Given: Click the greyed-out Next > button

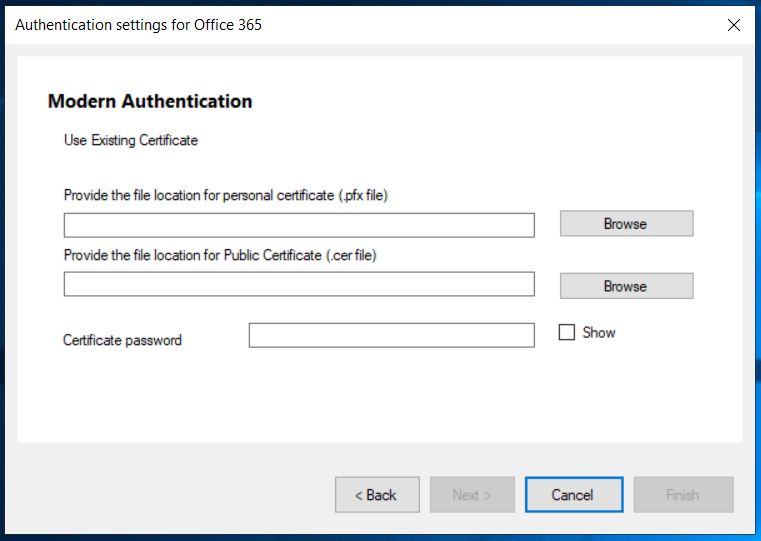Looking at the screenshot, I should click(472, 495).
